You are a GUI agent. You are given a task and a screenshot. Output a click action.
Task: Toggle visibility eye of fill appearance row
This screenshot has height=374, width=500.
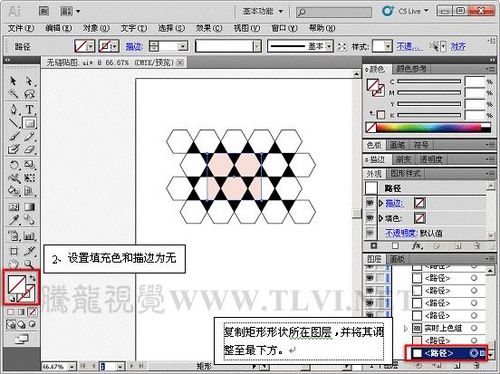pyautogui.click(x=370, y=218)
